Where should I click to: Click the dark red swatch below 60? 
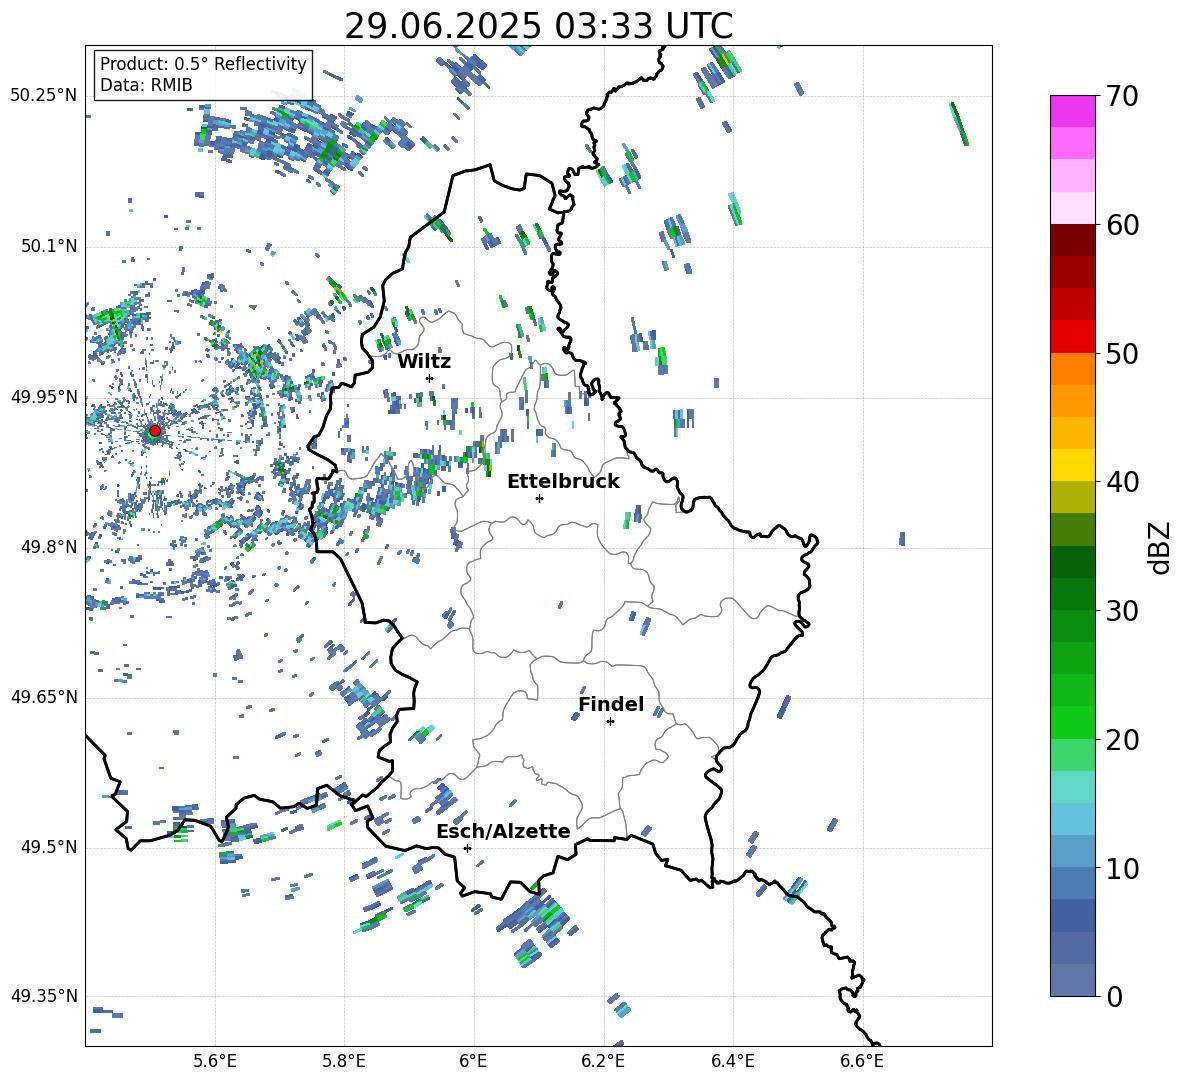(x=1072, y=240)
